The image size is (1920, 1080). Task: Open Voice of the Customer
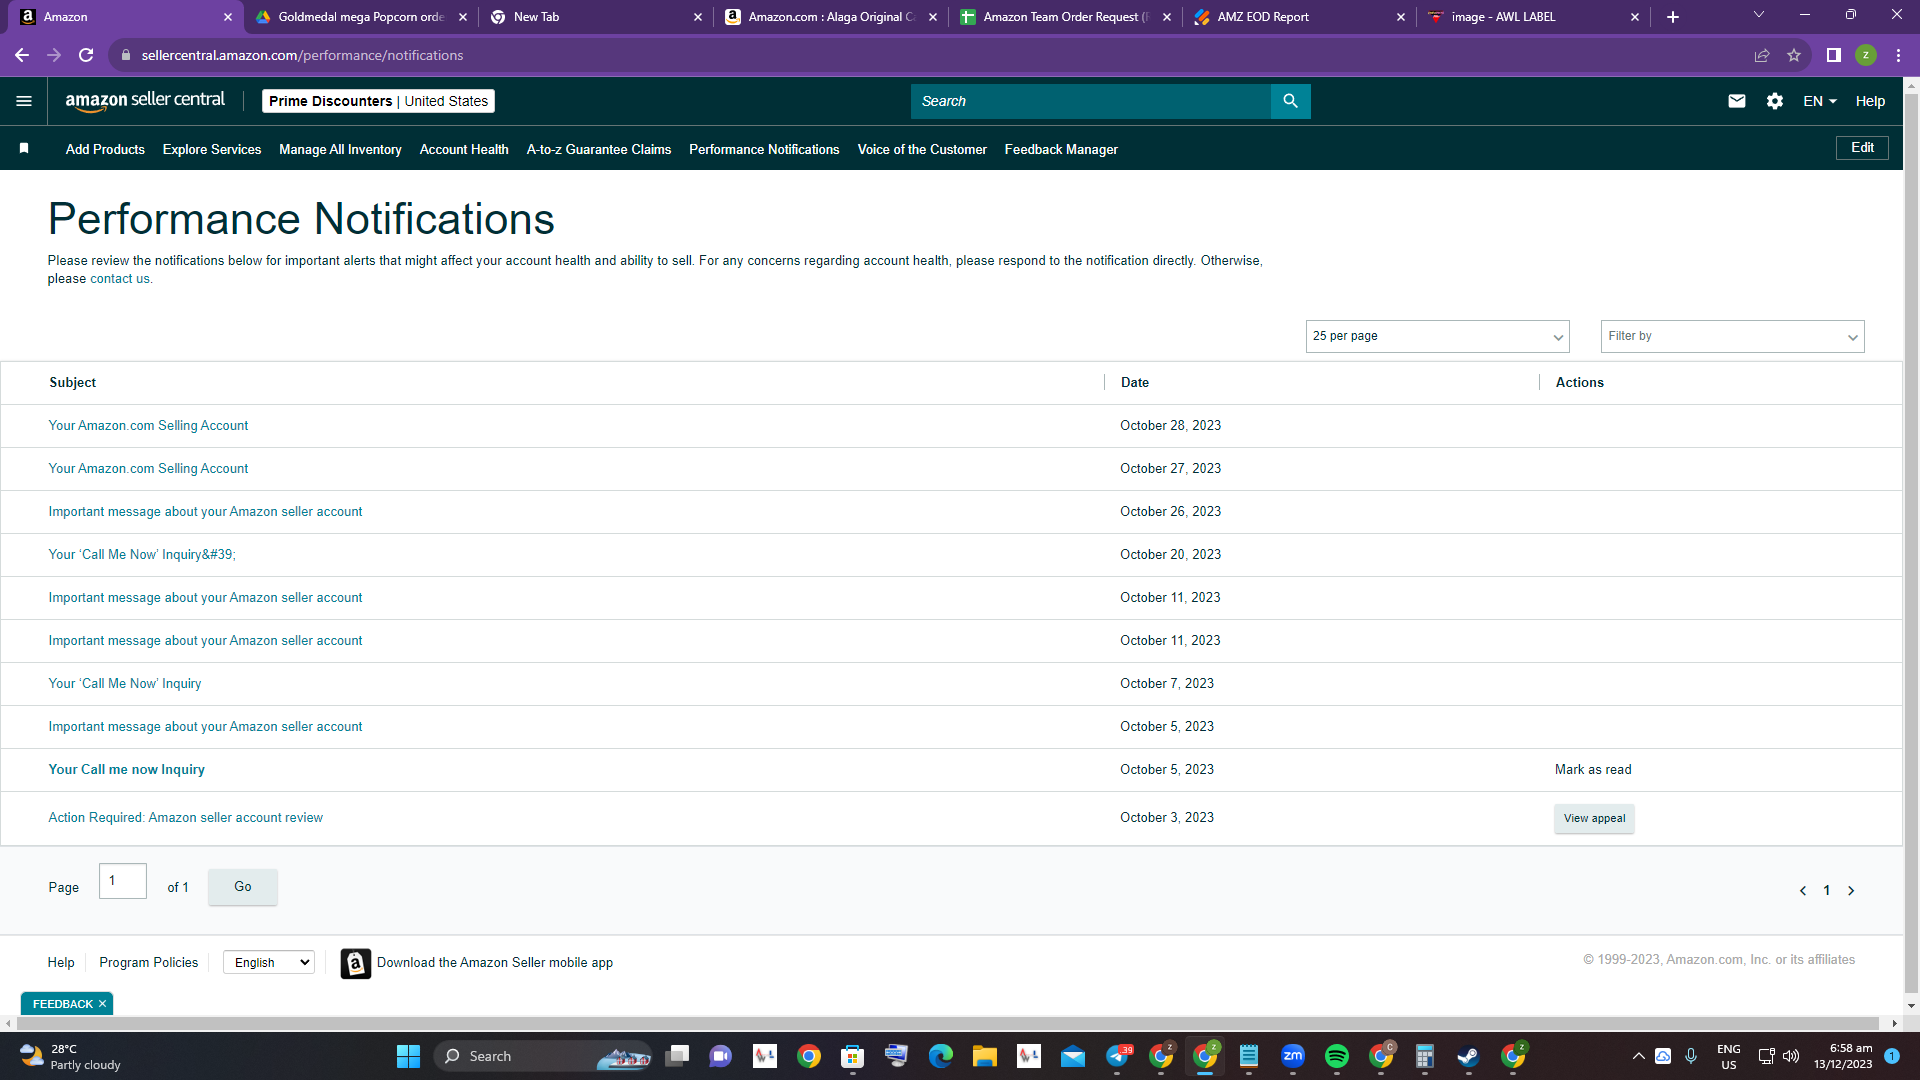pyautogui.click(x=922, y=149)
